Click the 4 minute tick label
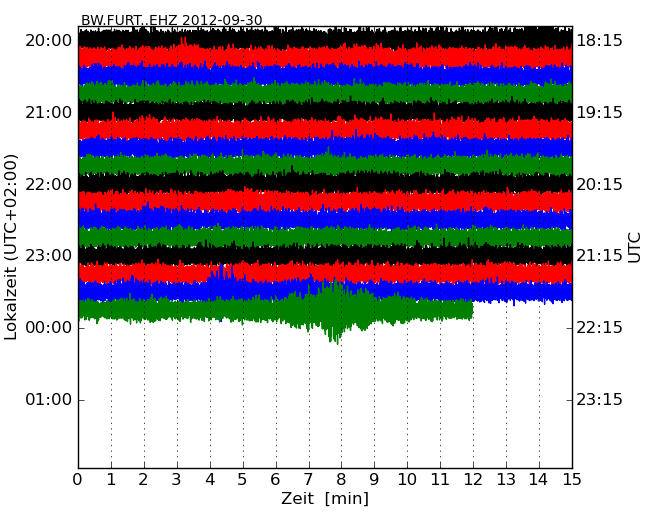This screenshot has width=650, height=520. [x=210, y=480]
